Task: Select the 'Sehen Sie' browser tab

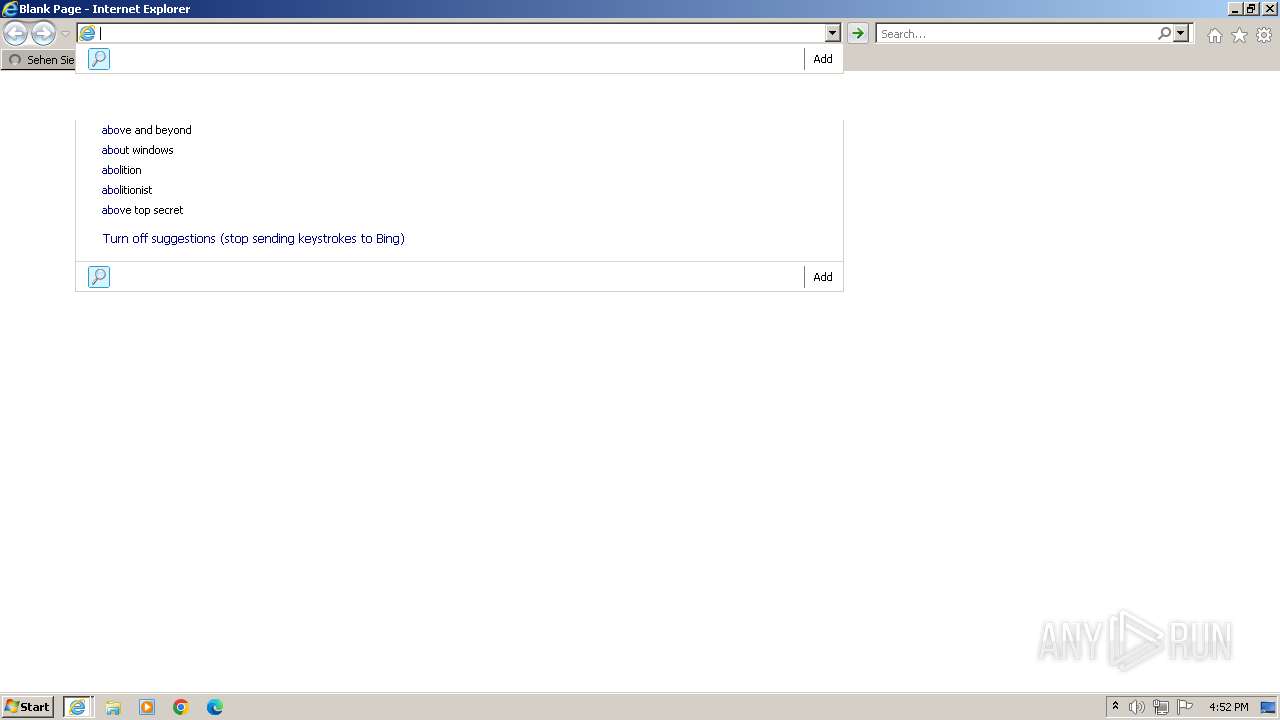Action: (40, 60)
